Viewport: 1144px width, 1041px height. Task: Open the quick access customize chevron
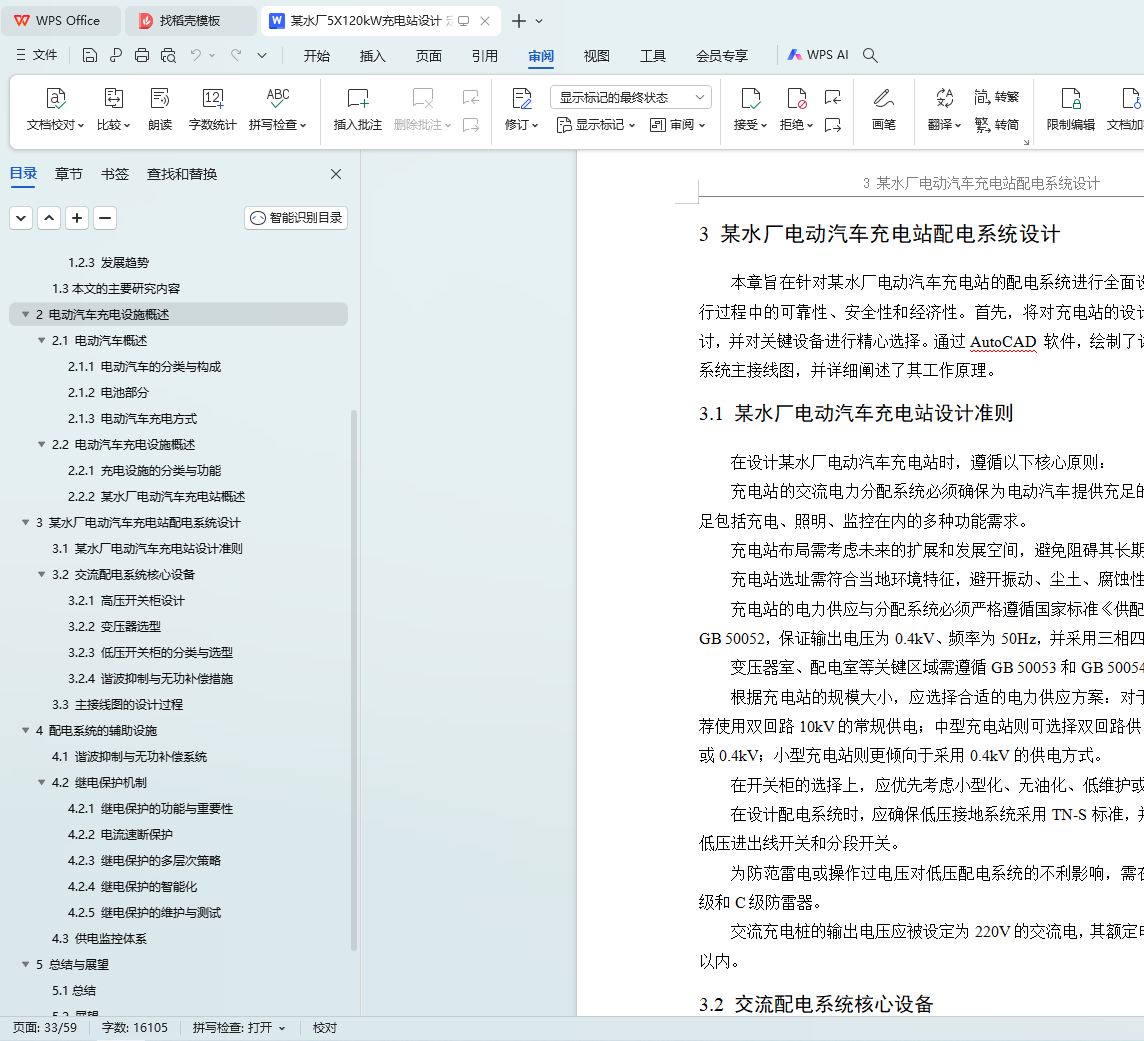click(262, 55)
